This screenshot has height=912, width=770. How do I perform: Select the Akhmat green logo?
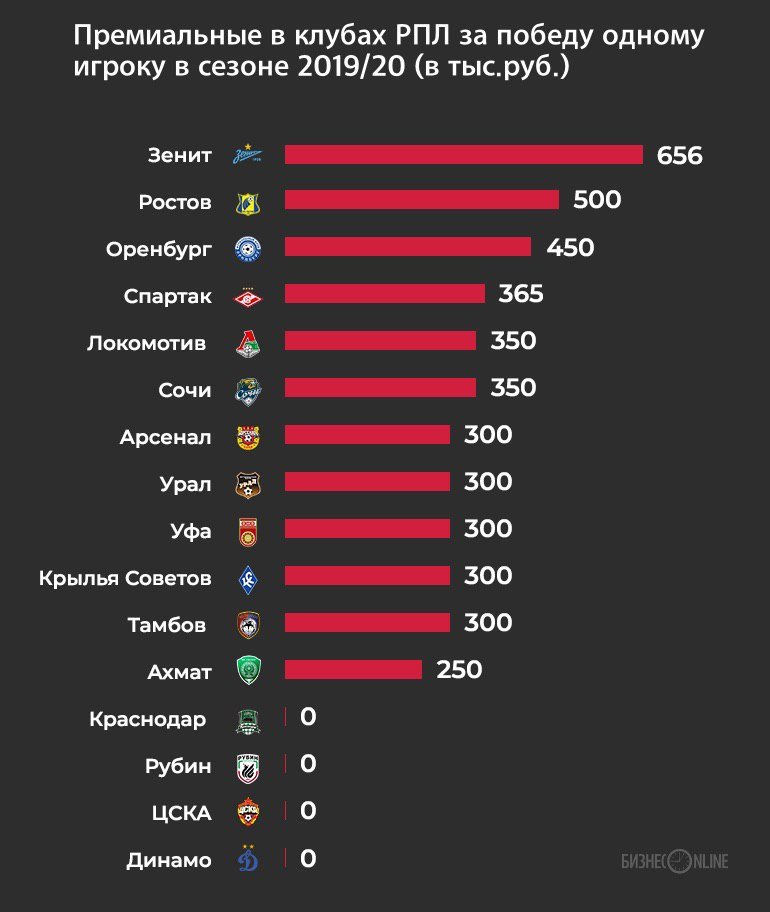point(248,670)
